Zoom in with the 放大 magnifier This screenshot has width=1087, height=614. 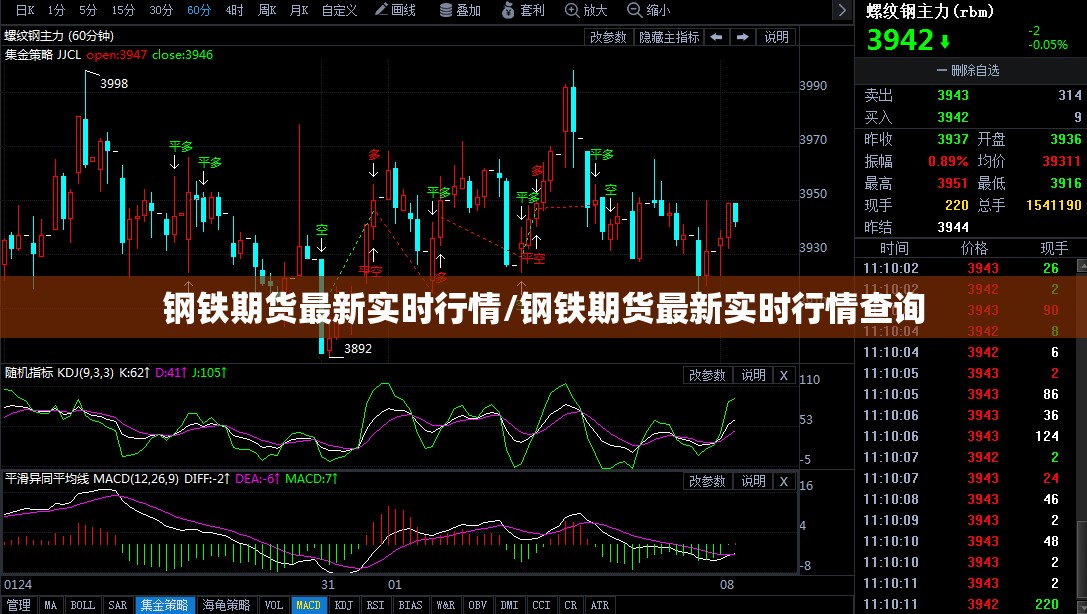(x=586, y=10)
